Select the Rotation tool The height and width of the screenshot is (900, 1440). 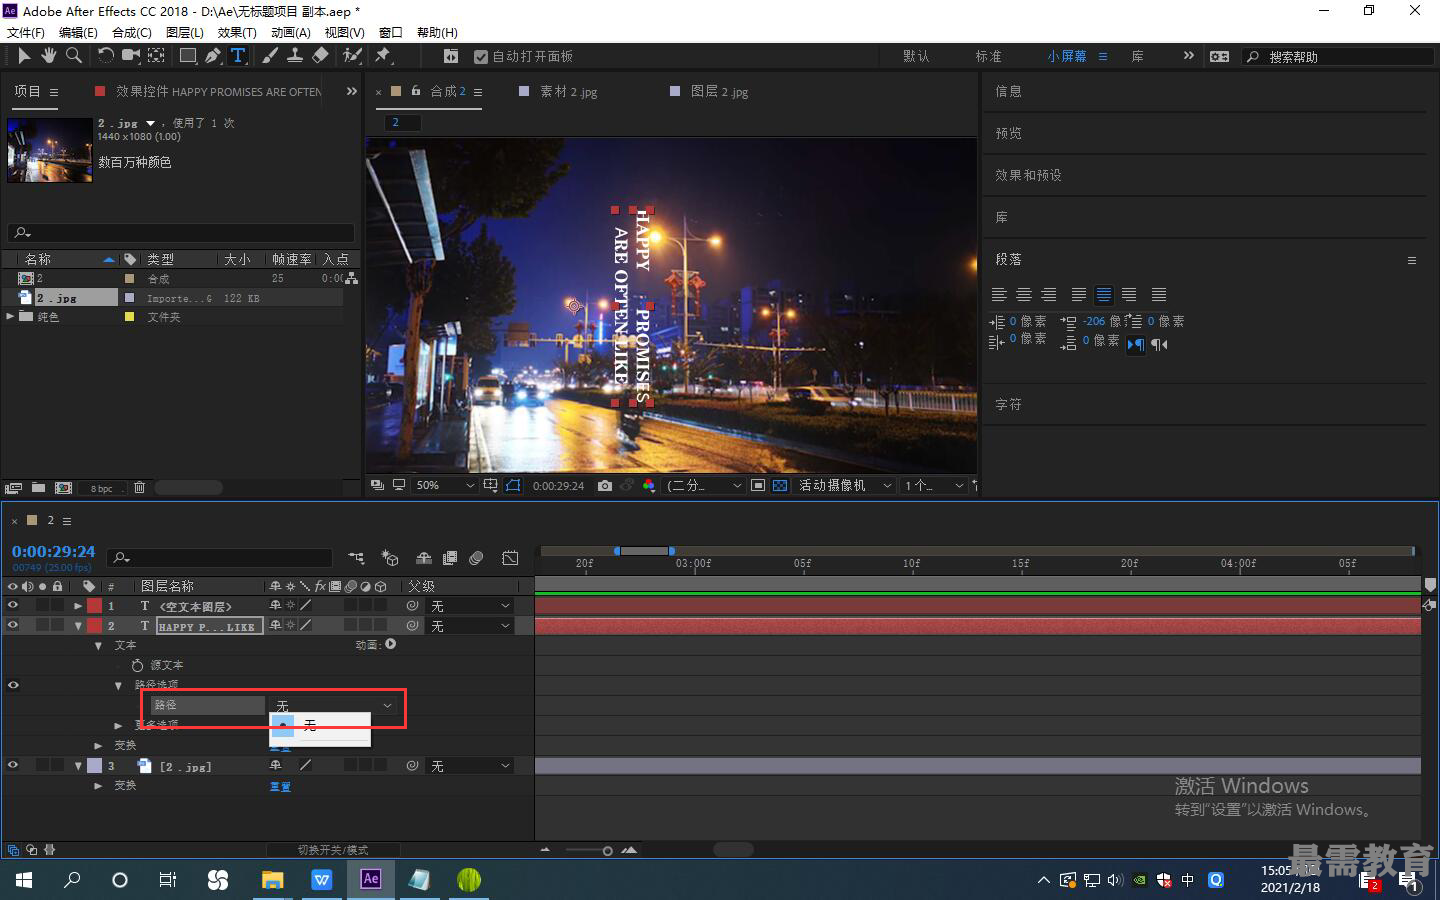coord(105,56)
